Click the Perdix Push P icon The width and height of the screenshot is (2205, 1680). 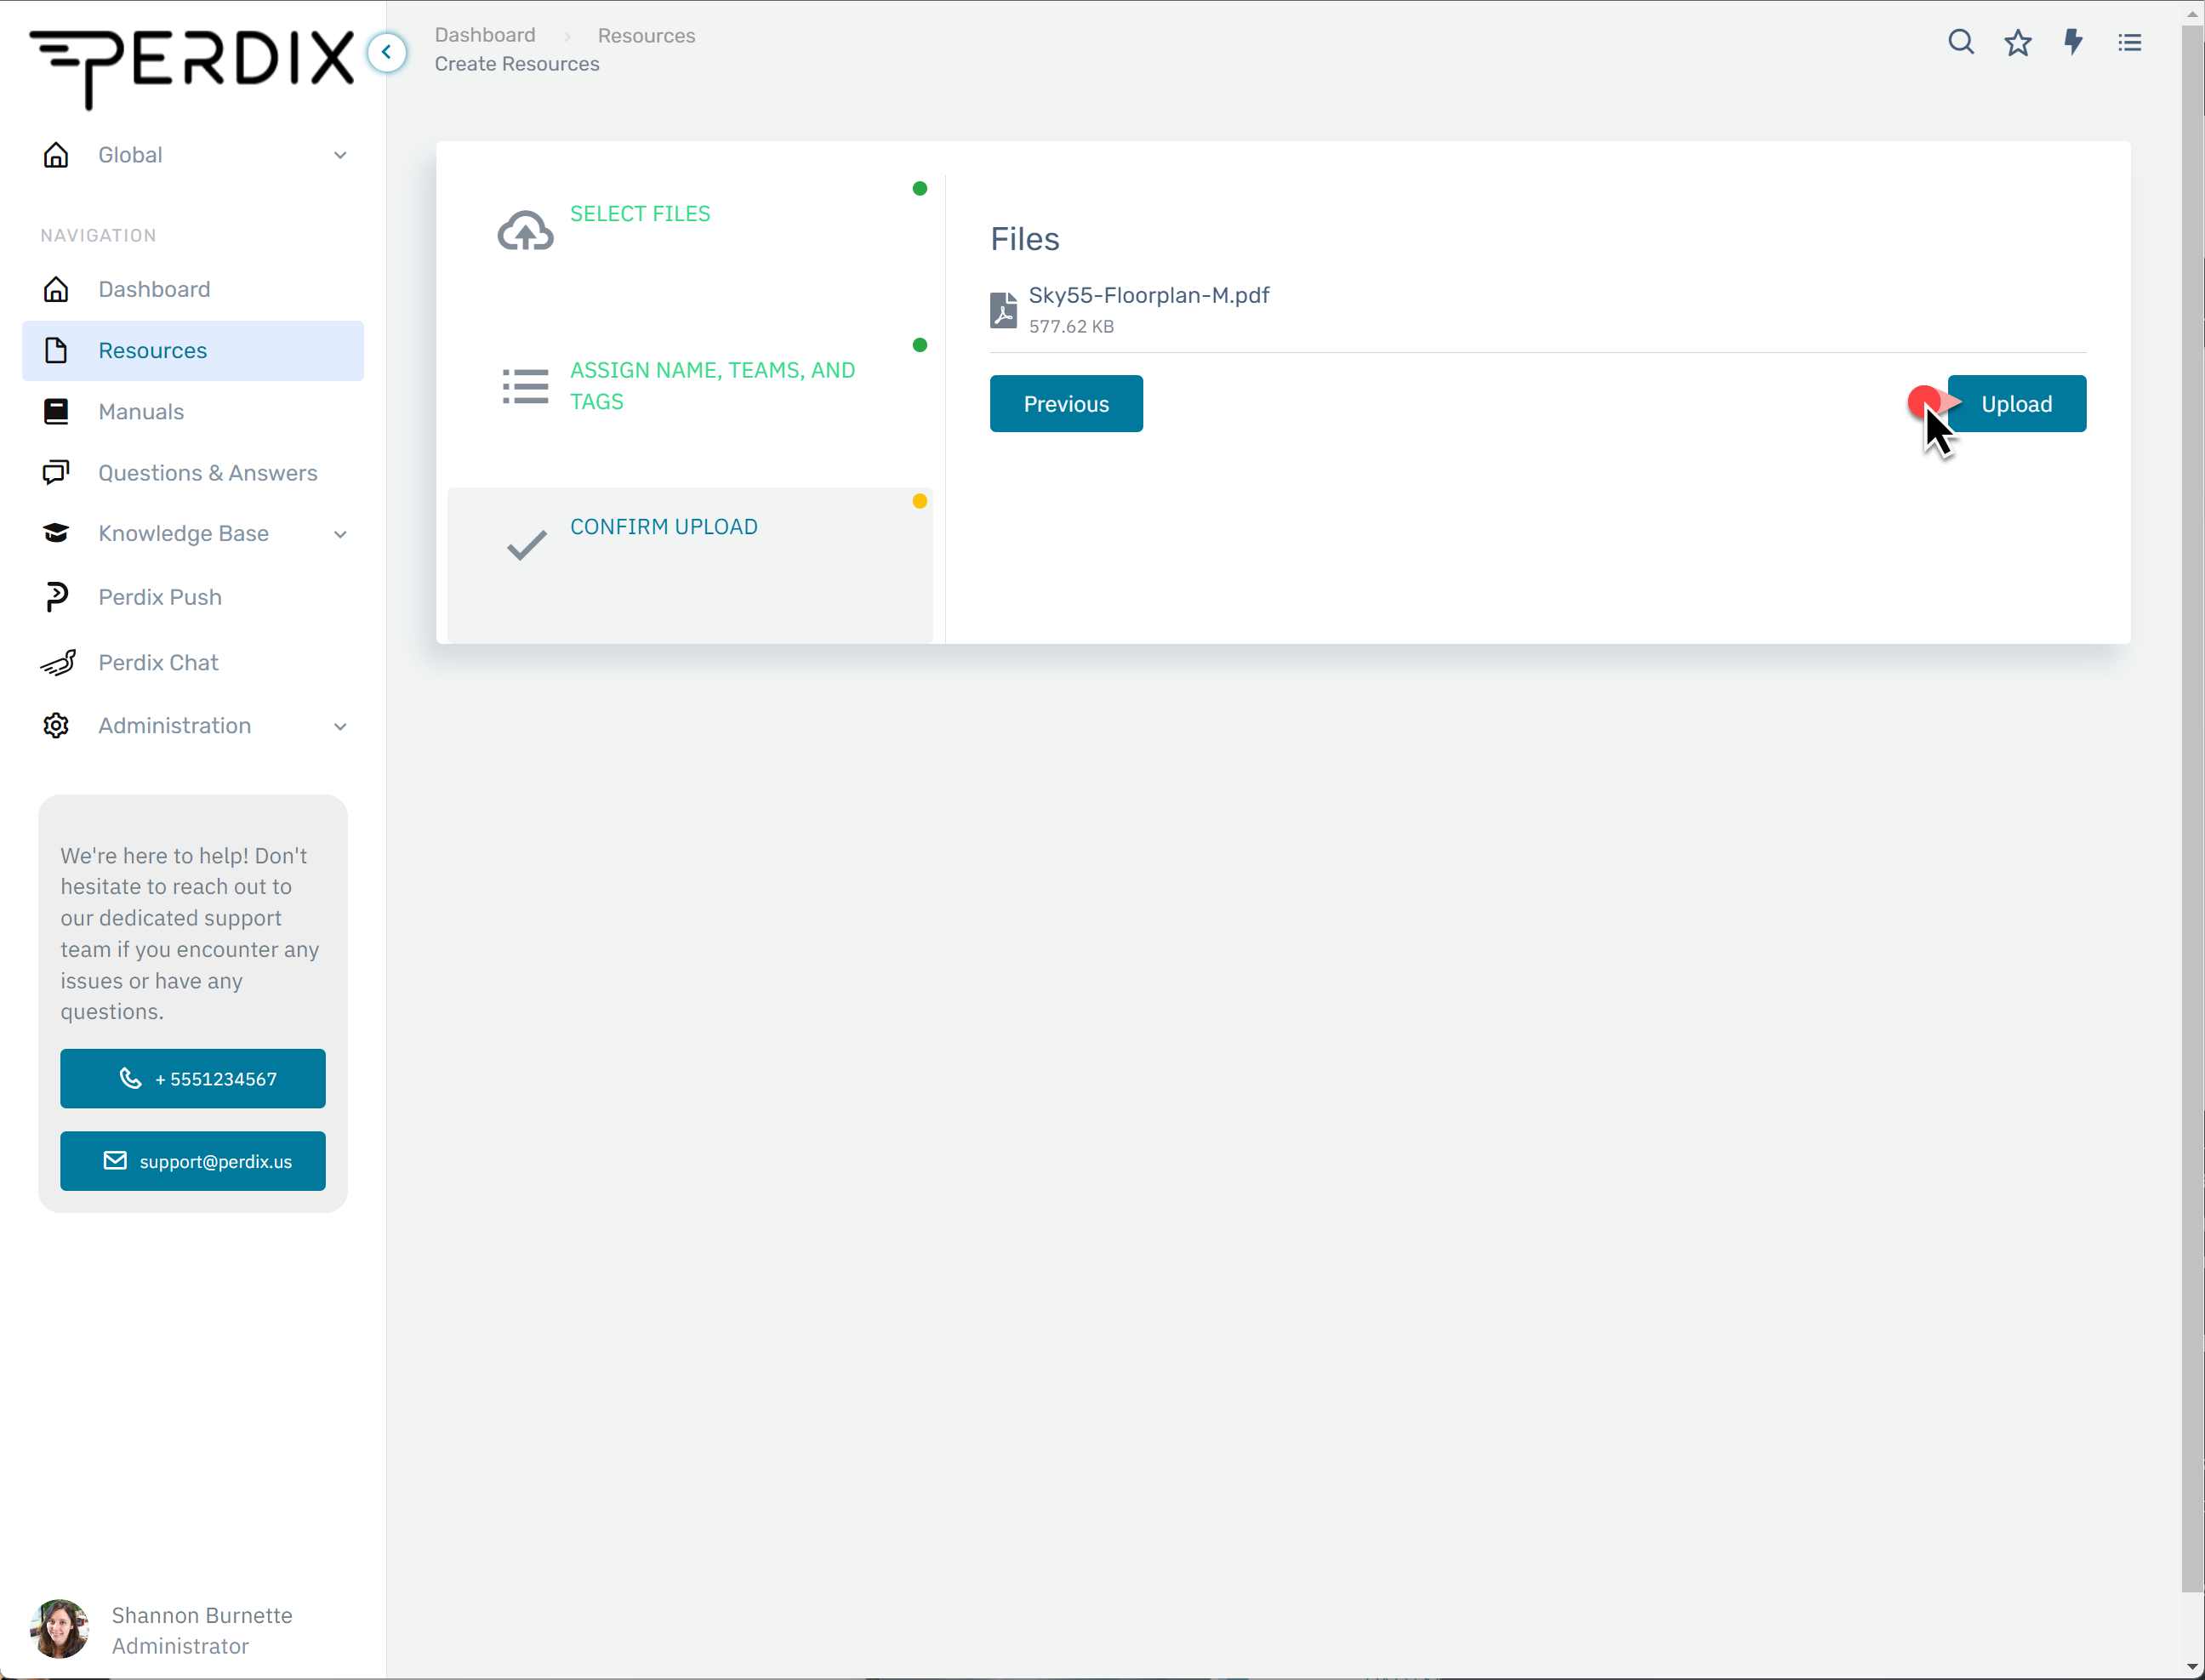[x=56, y=597]
